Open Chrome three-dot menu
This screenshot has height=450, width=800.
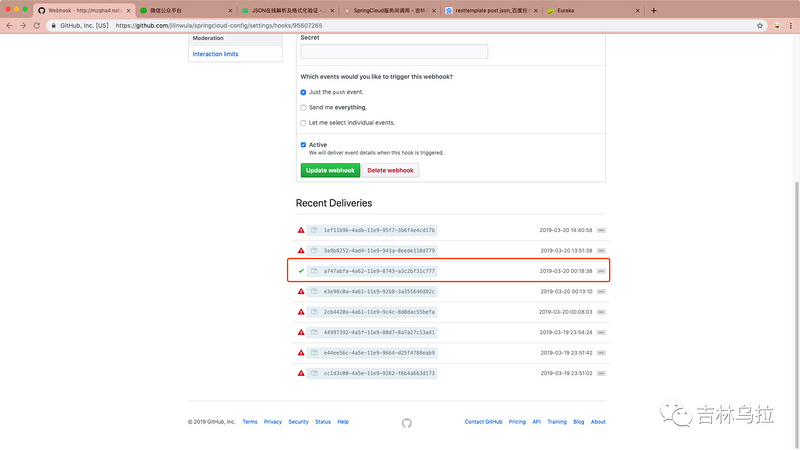(x=791, y=26)
